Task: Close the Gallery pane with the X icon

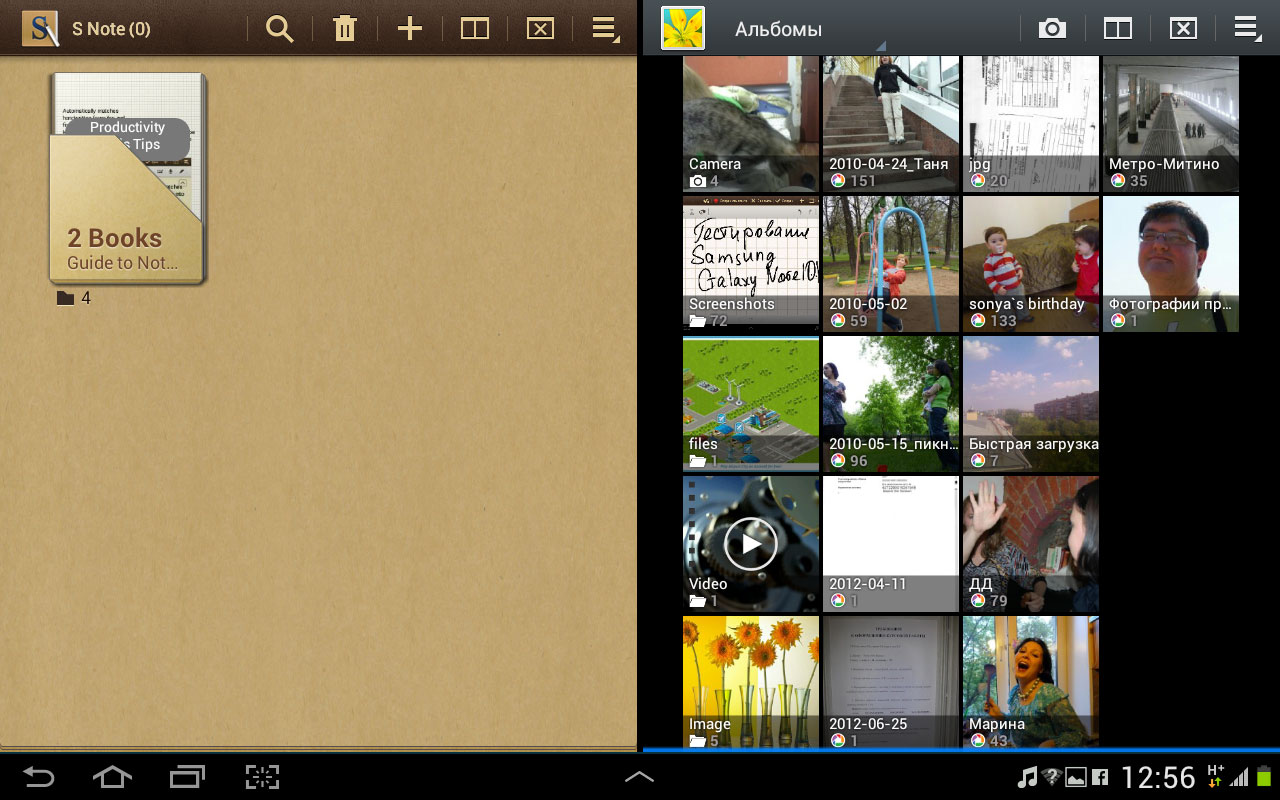Action: tap(1183, 29)
